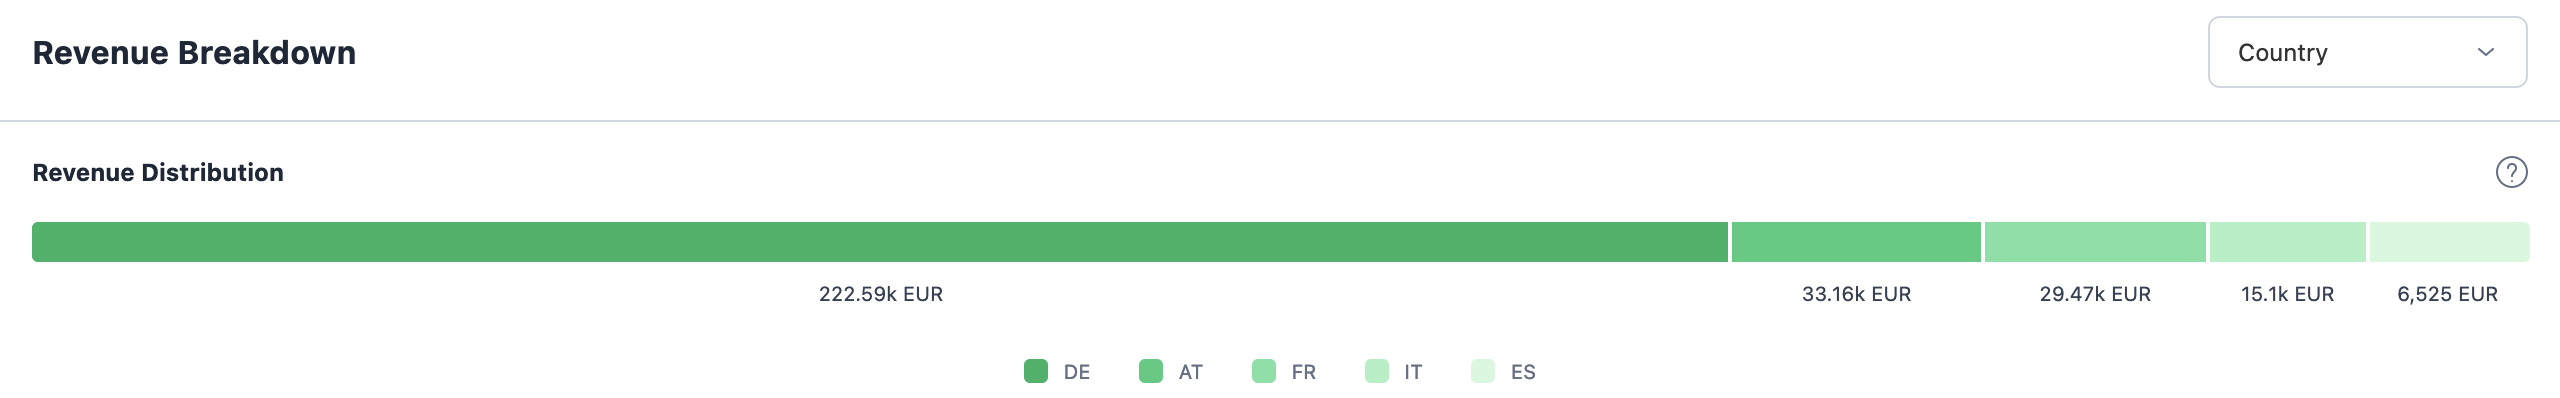Select the FR segment of revenue bar
Screen dimensions: 2560x398
coord(2095,242)
